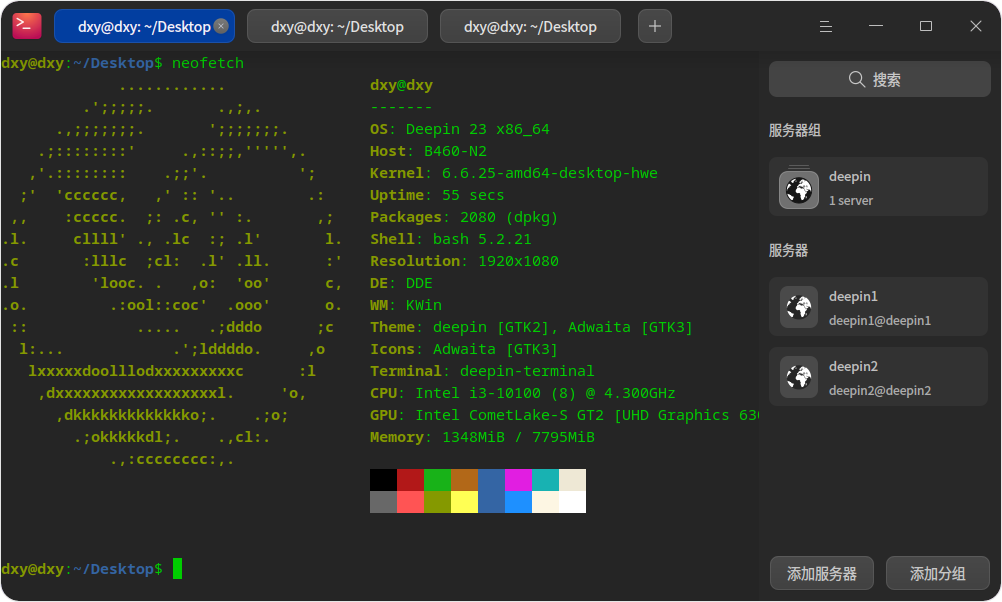1002x602 pixels.
Task: Click the teal color block
Action: (545, 480)
